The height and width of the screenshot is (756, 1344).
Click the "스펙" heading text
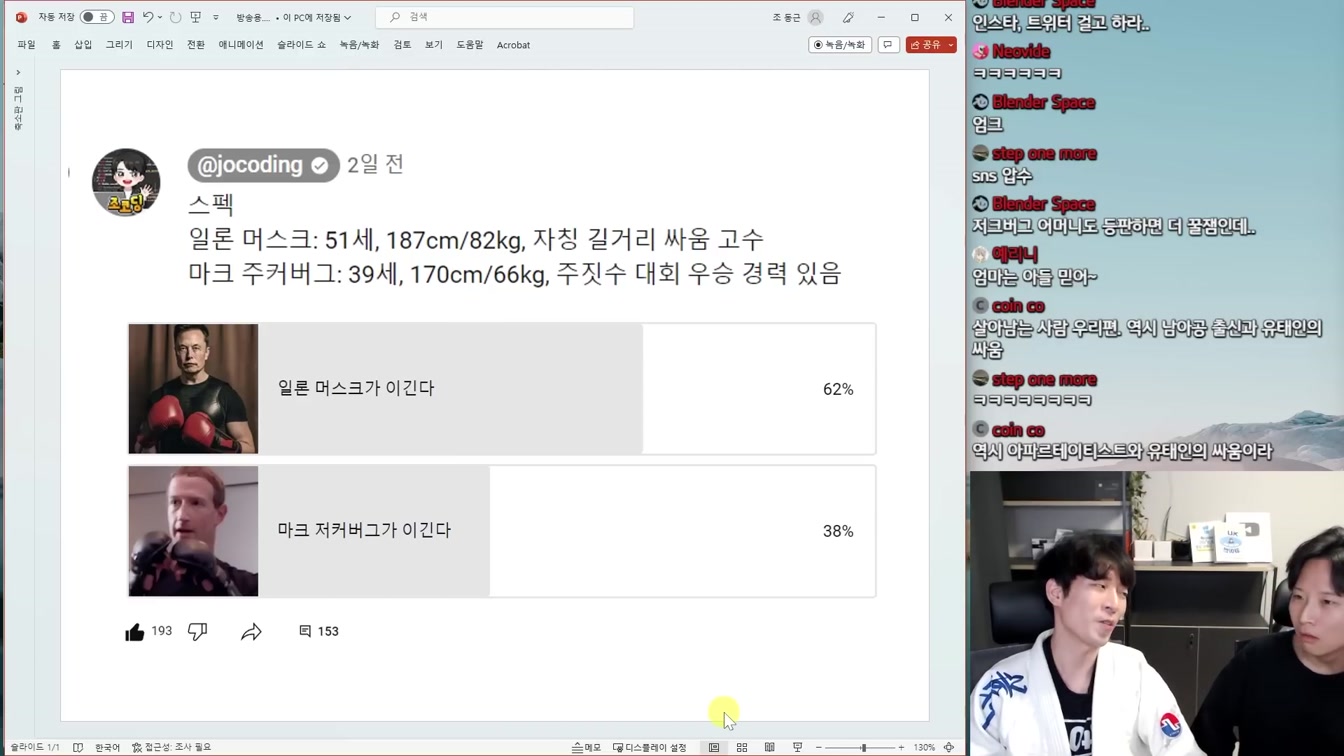click(211, 204)
